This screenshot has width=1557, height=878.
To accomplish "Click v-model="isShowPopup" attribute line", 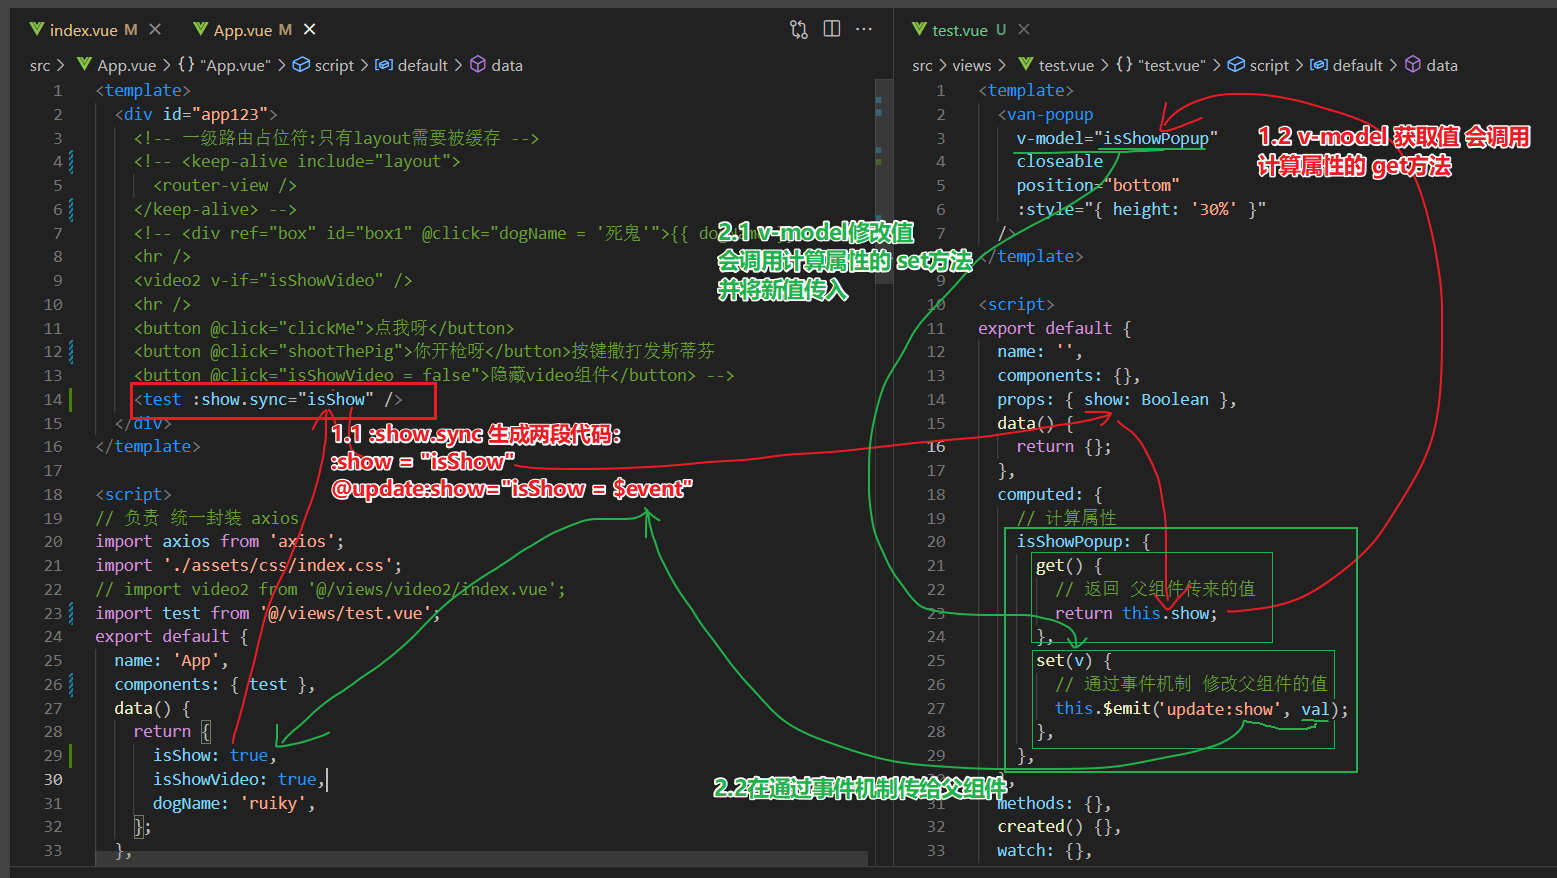I will (1117, 138).
